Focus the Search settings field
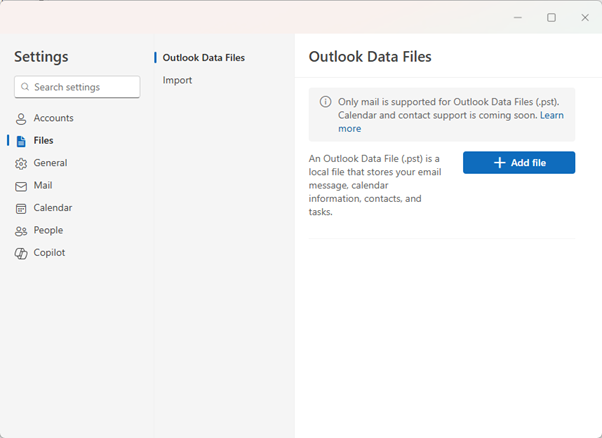Viewport: 602px width, 438px height. pos(77,87)
